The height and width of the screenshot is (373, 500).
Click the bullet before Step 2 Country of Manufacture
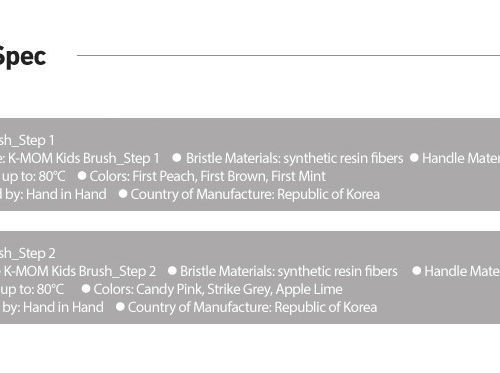120,307
